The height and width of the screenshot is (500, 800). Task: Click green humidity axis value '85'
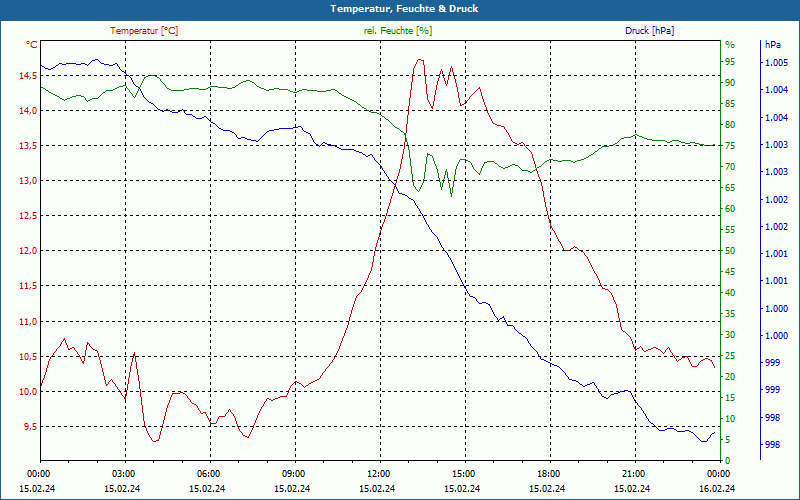(x=731, y=104)
